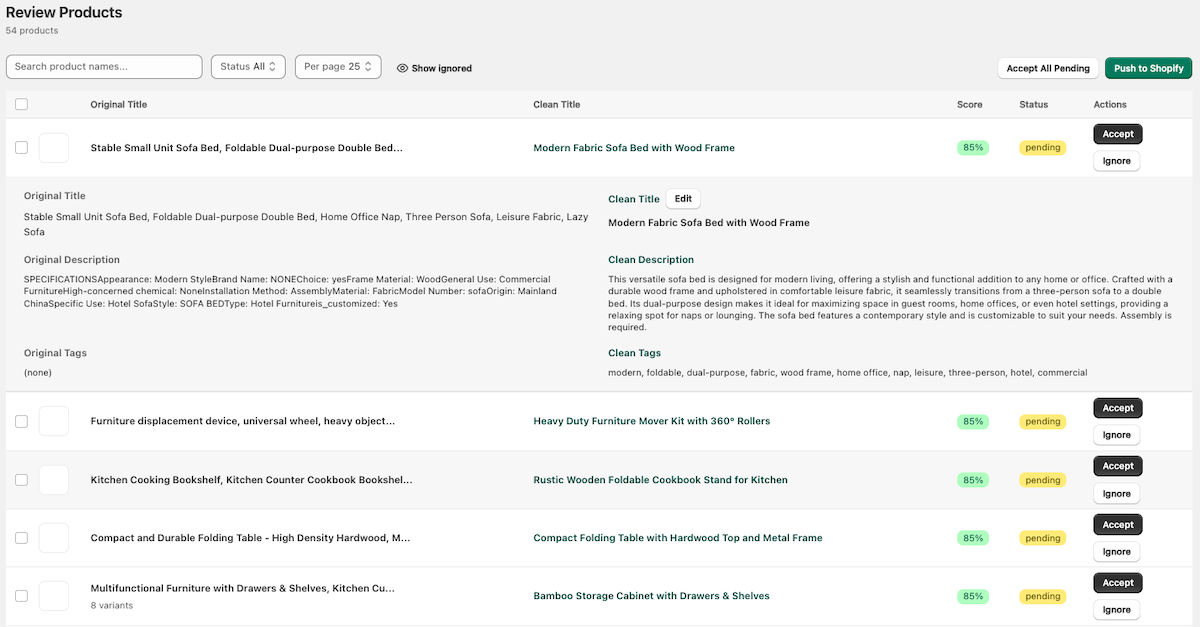Accept the Heavy Duty Furniture Mover Kit
Image resolution: width=1200 pixels, height=627 pixels.
[x=1118, y=408]
